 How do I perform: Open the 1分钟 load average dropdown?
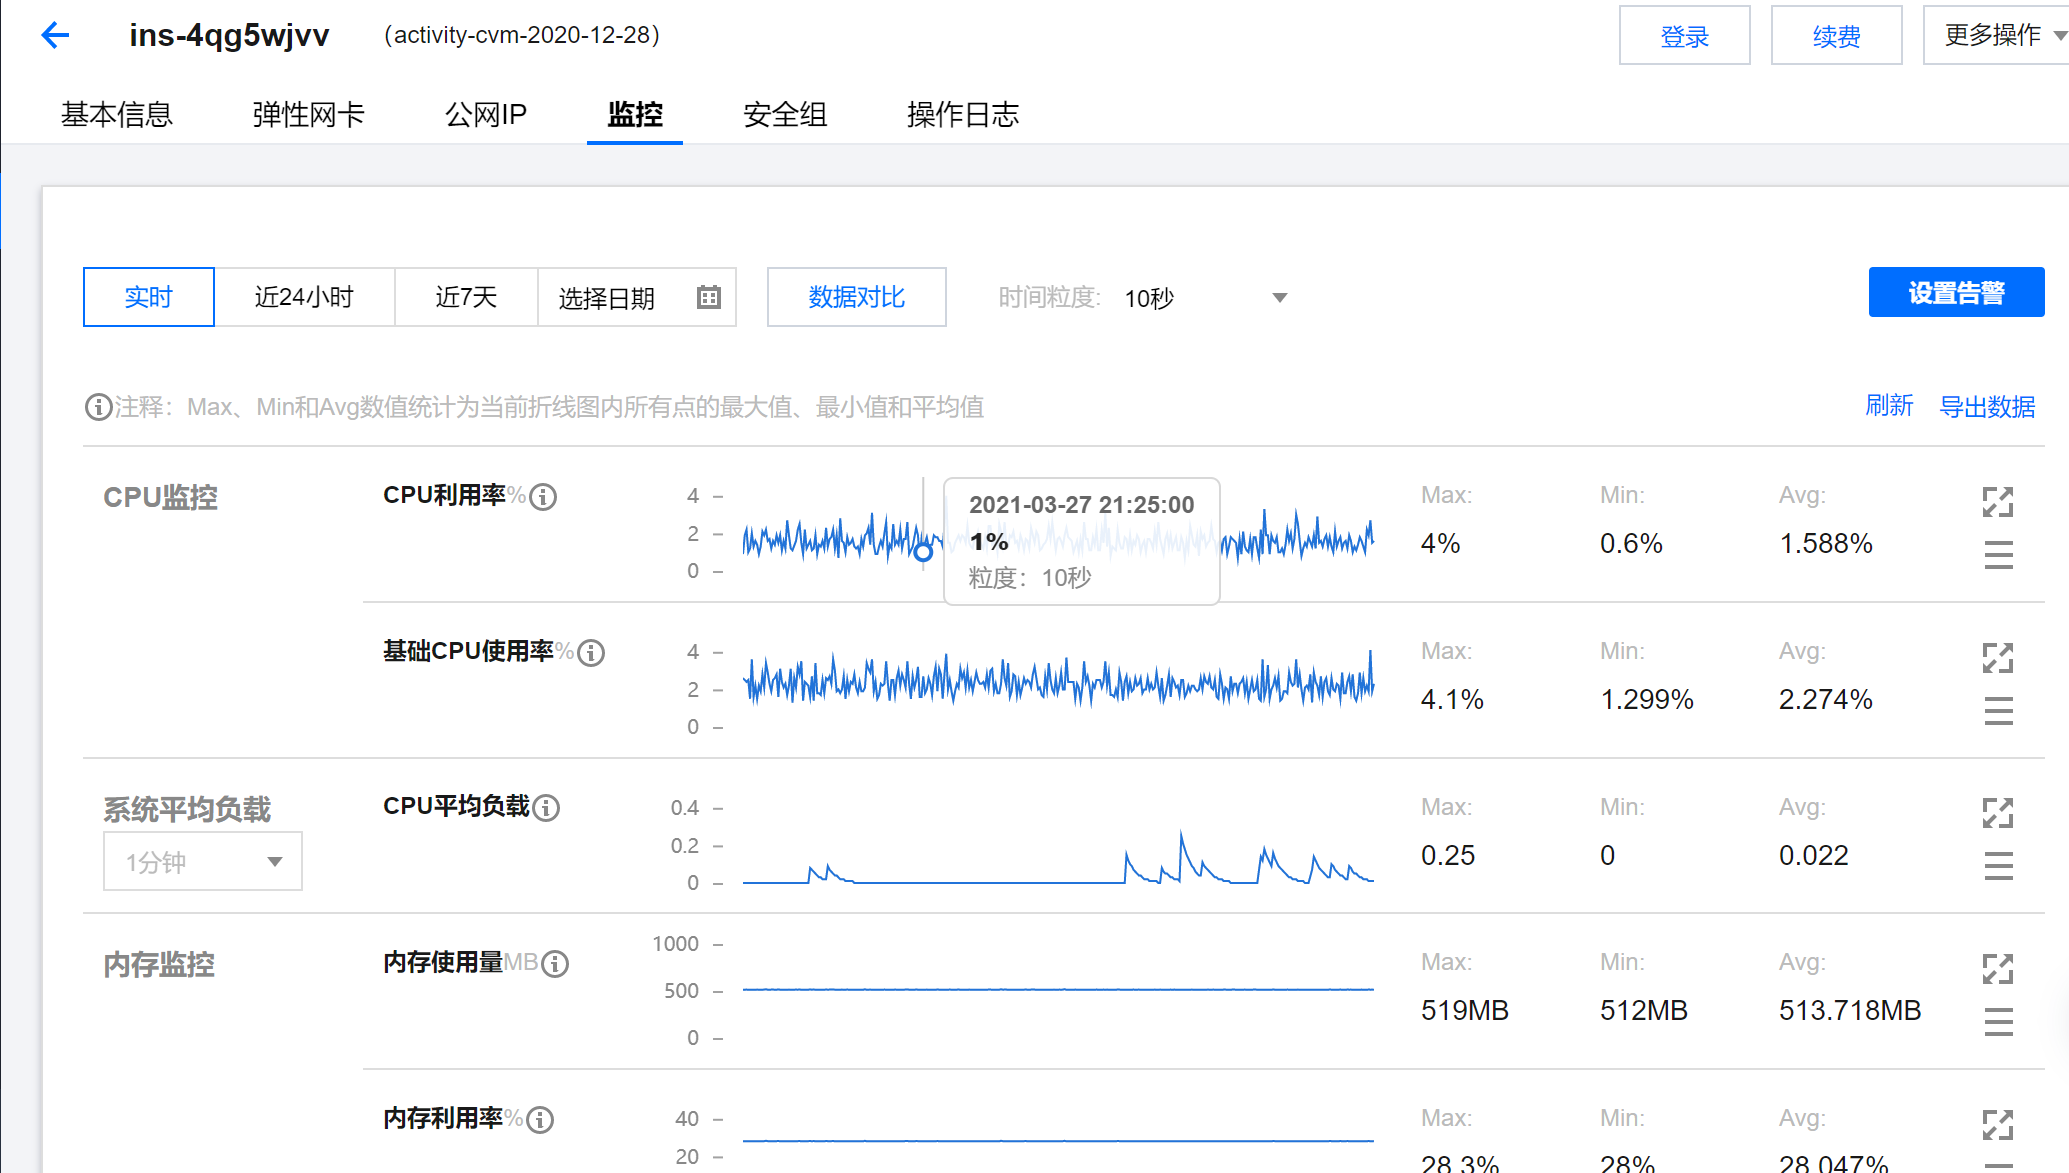203,862
